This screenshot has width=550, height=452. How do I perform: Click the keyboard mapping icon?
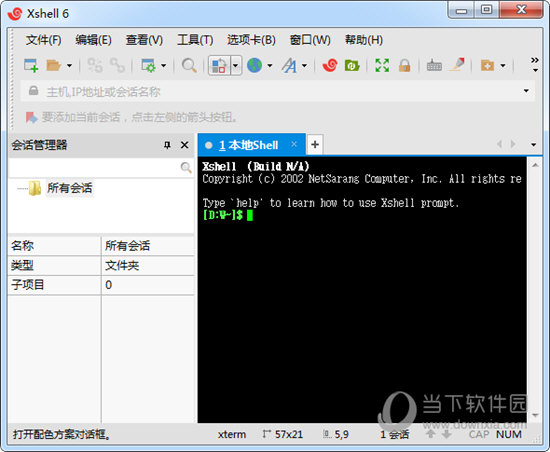(434, 66)
